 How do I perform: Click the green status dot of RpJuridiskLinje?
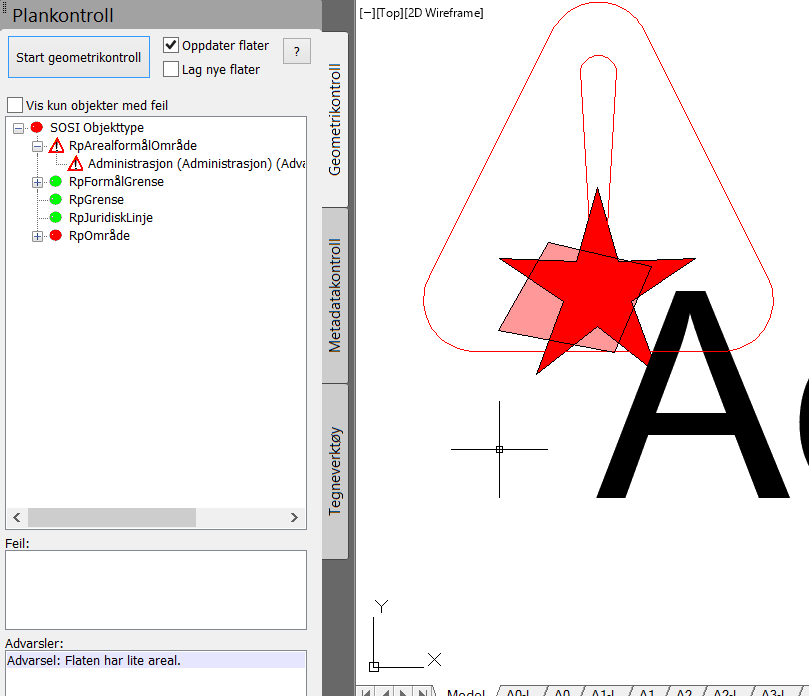56,217
